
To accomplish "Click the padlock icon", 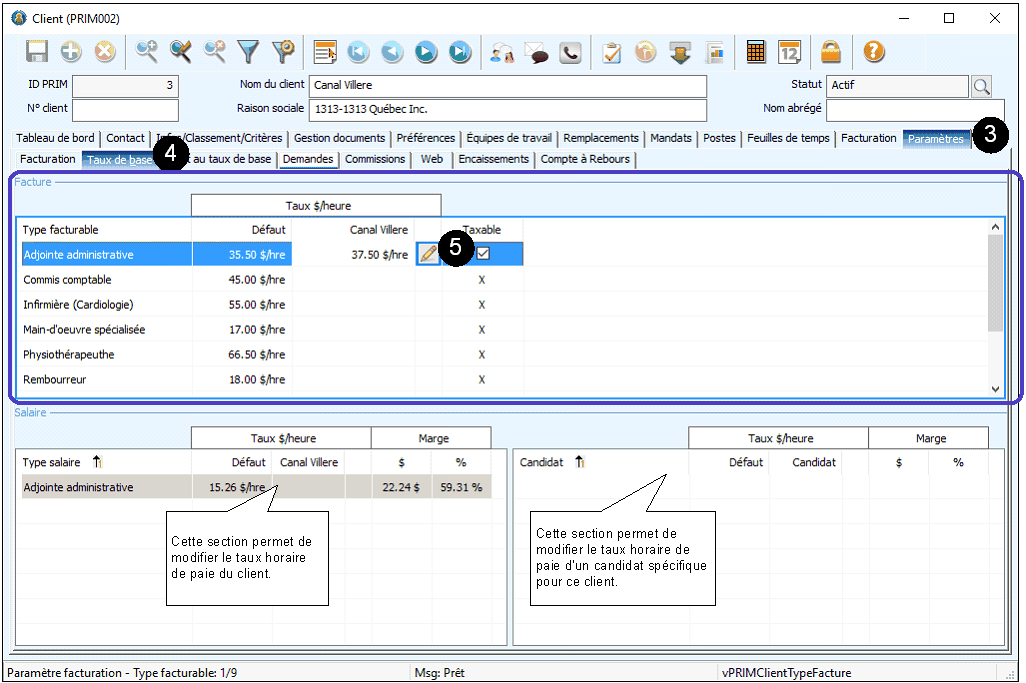I will tap(831, 52).
